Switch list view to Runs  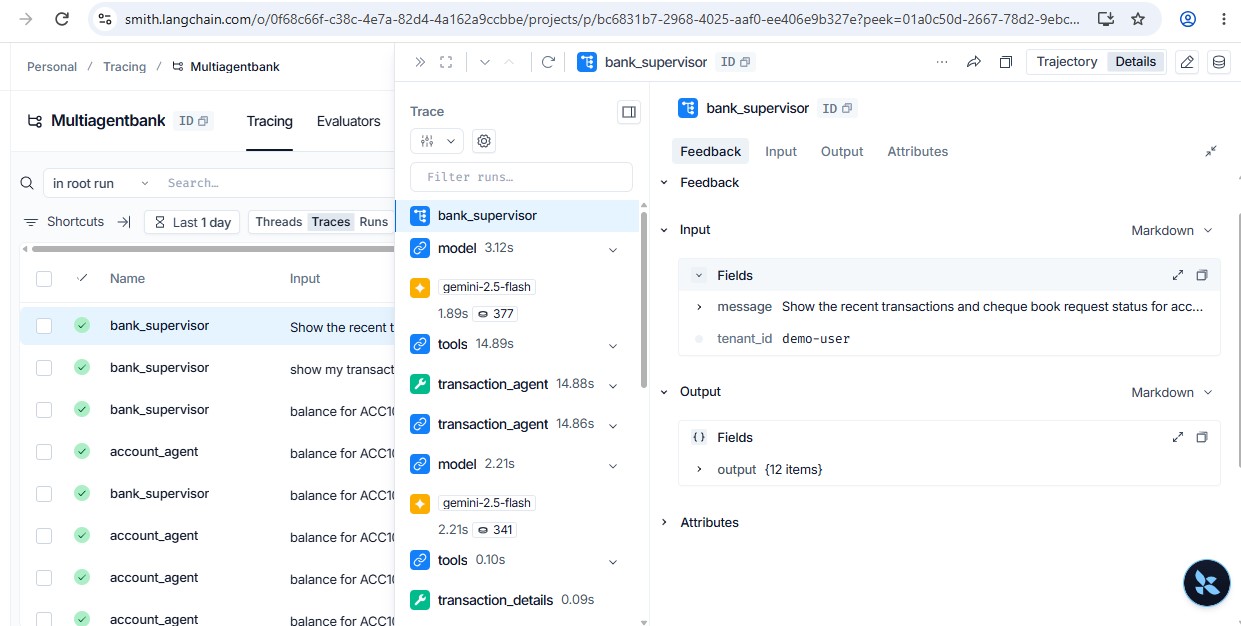pos(374,222)
